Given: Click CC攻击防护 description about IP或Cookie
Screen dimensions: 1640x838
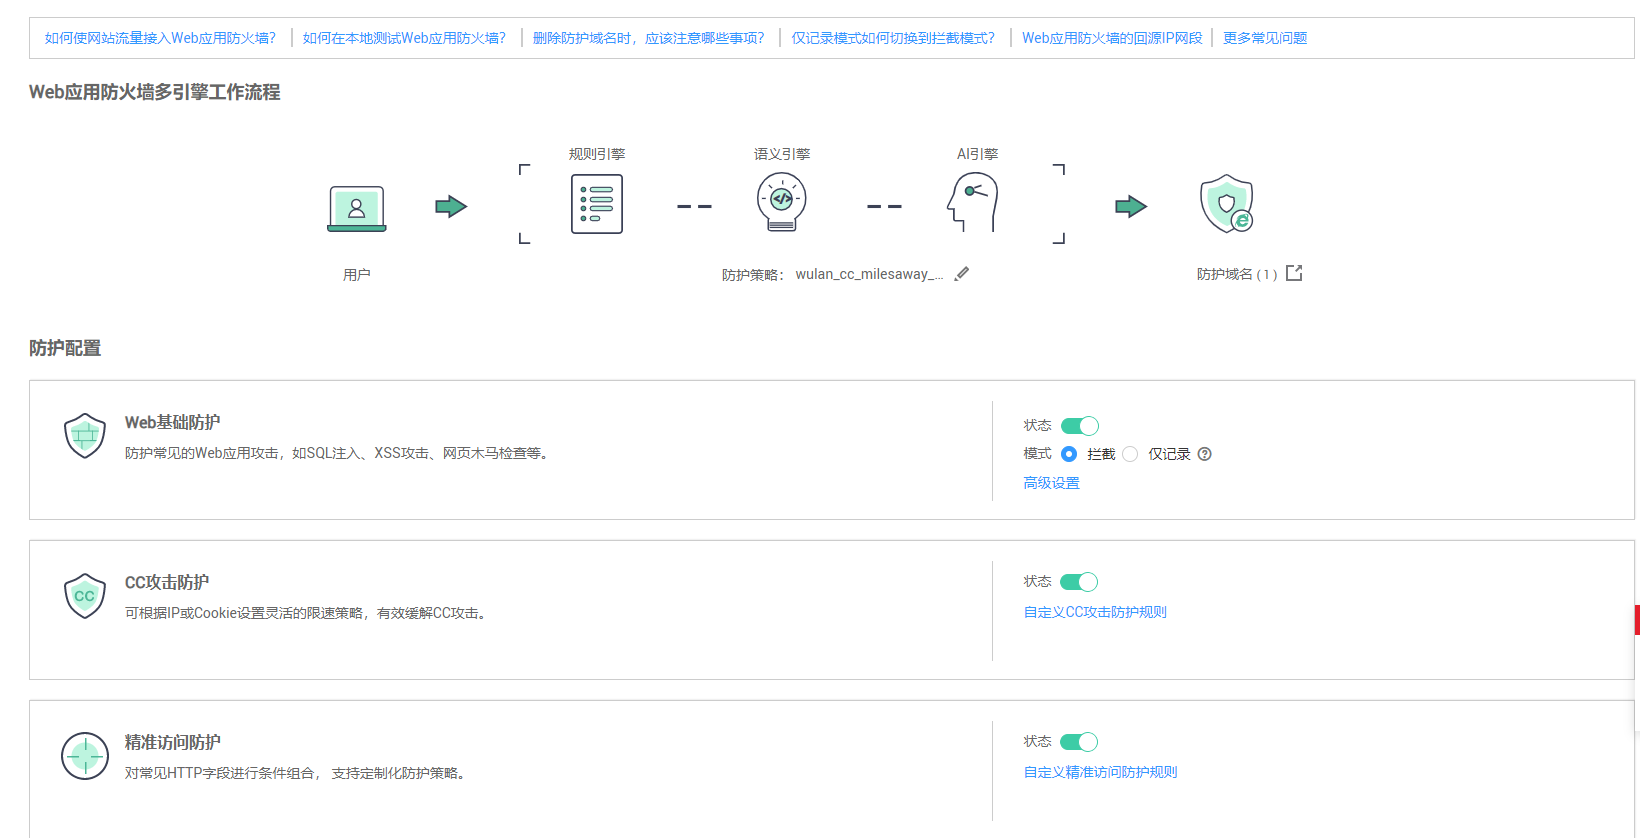Looking at the screenshot, I should 308,613.
